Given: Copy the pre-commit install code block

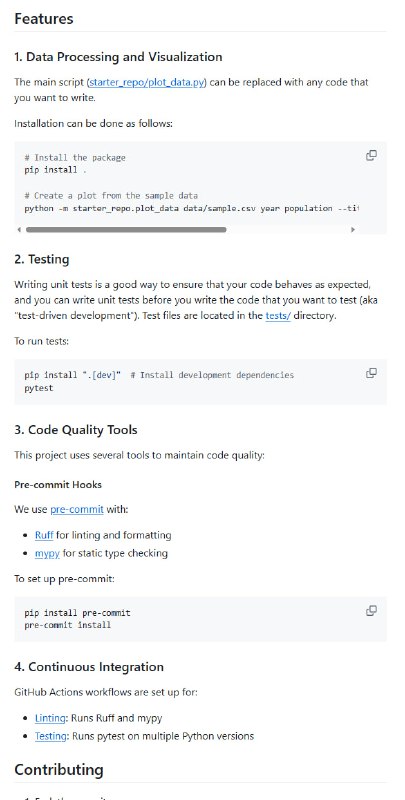Looking at the screenshot, I should pyautogui.click(x=371, y=610).
